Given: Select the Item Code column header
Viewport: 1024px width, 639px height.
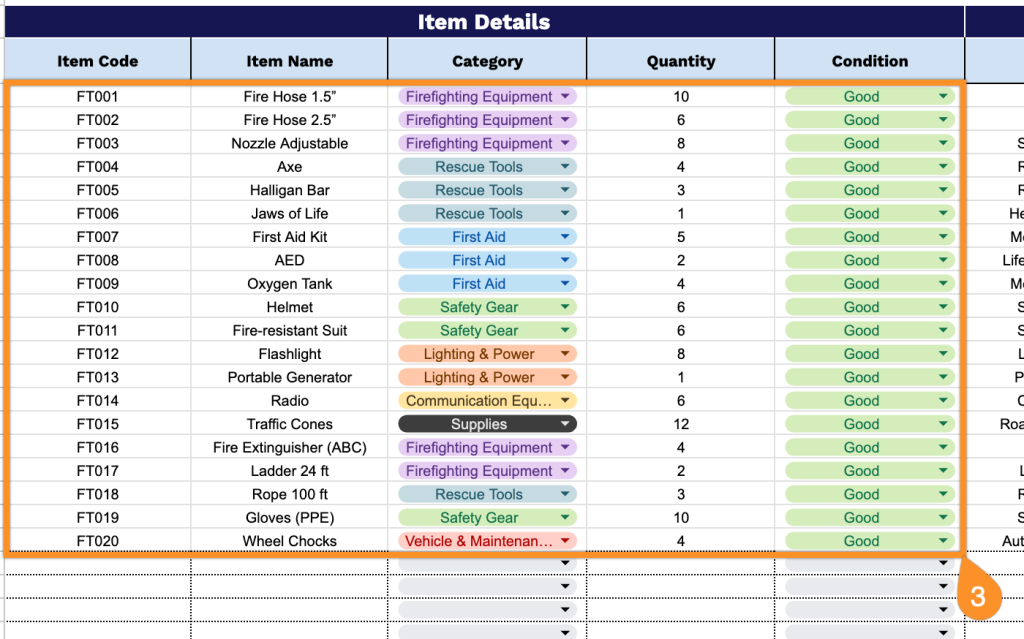Looking at the screenshot, I should point(97,61).
